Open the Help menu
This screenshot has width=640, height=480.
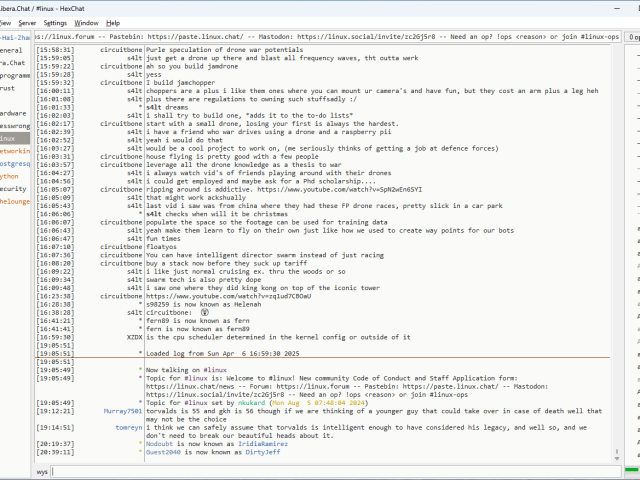113,22
